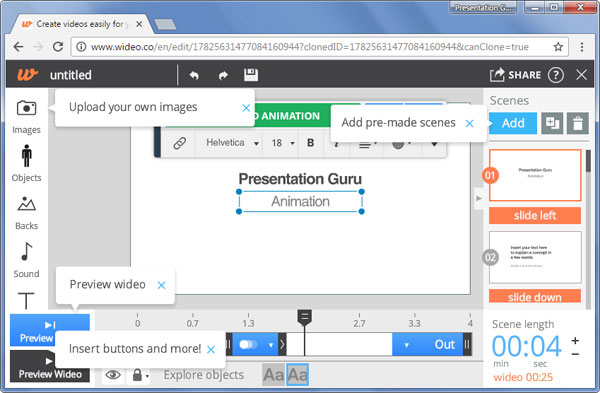Viewport: 600px width, 393px height.
Task: Click the timeline playhead marker
Action: (305, 317)
